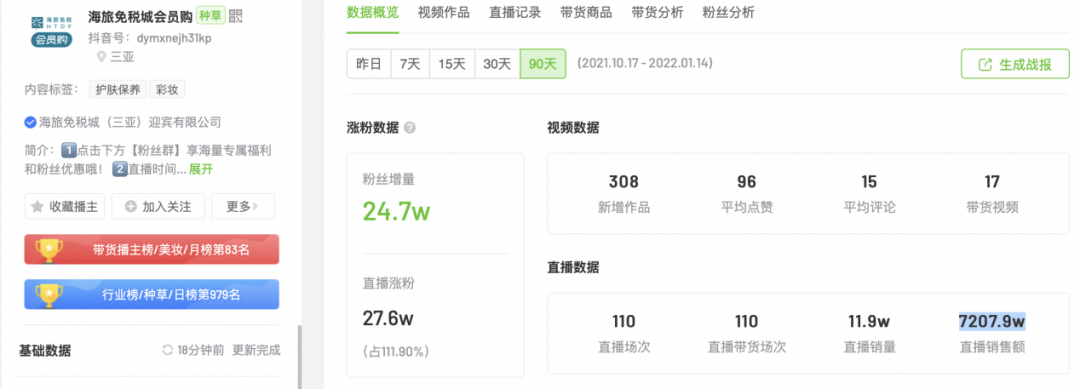The image size is (1080, 389).
Task: Click the trophy icon on red ranking banner
Action: (49, 249)
